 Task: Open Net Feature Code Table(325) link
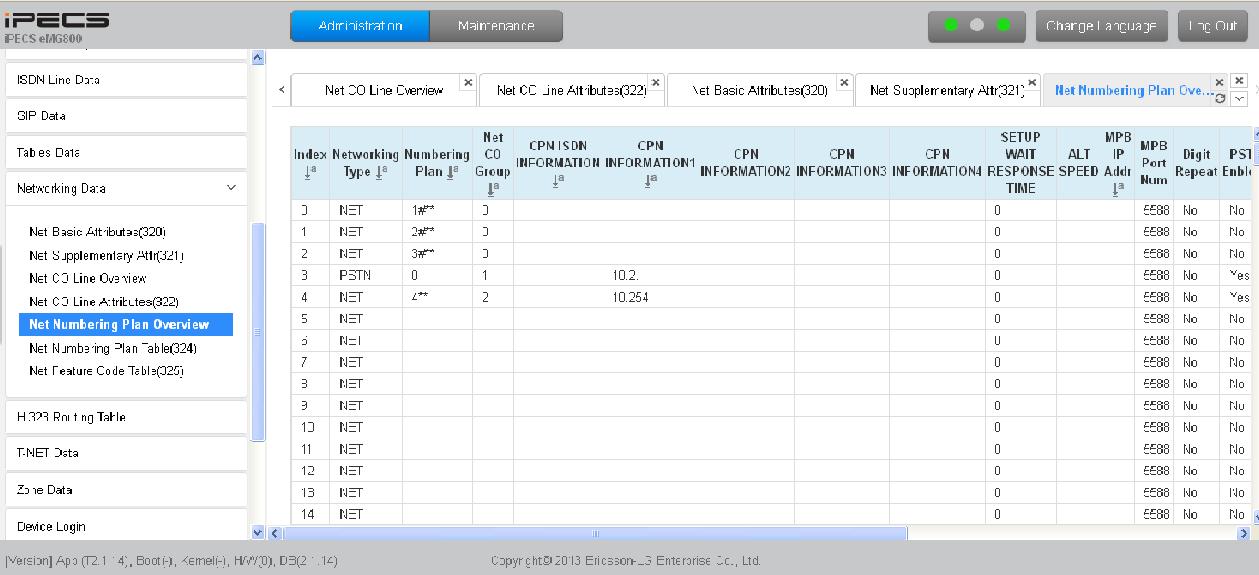tap(106, 371)
